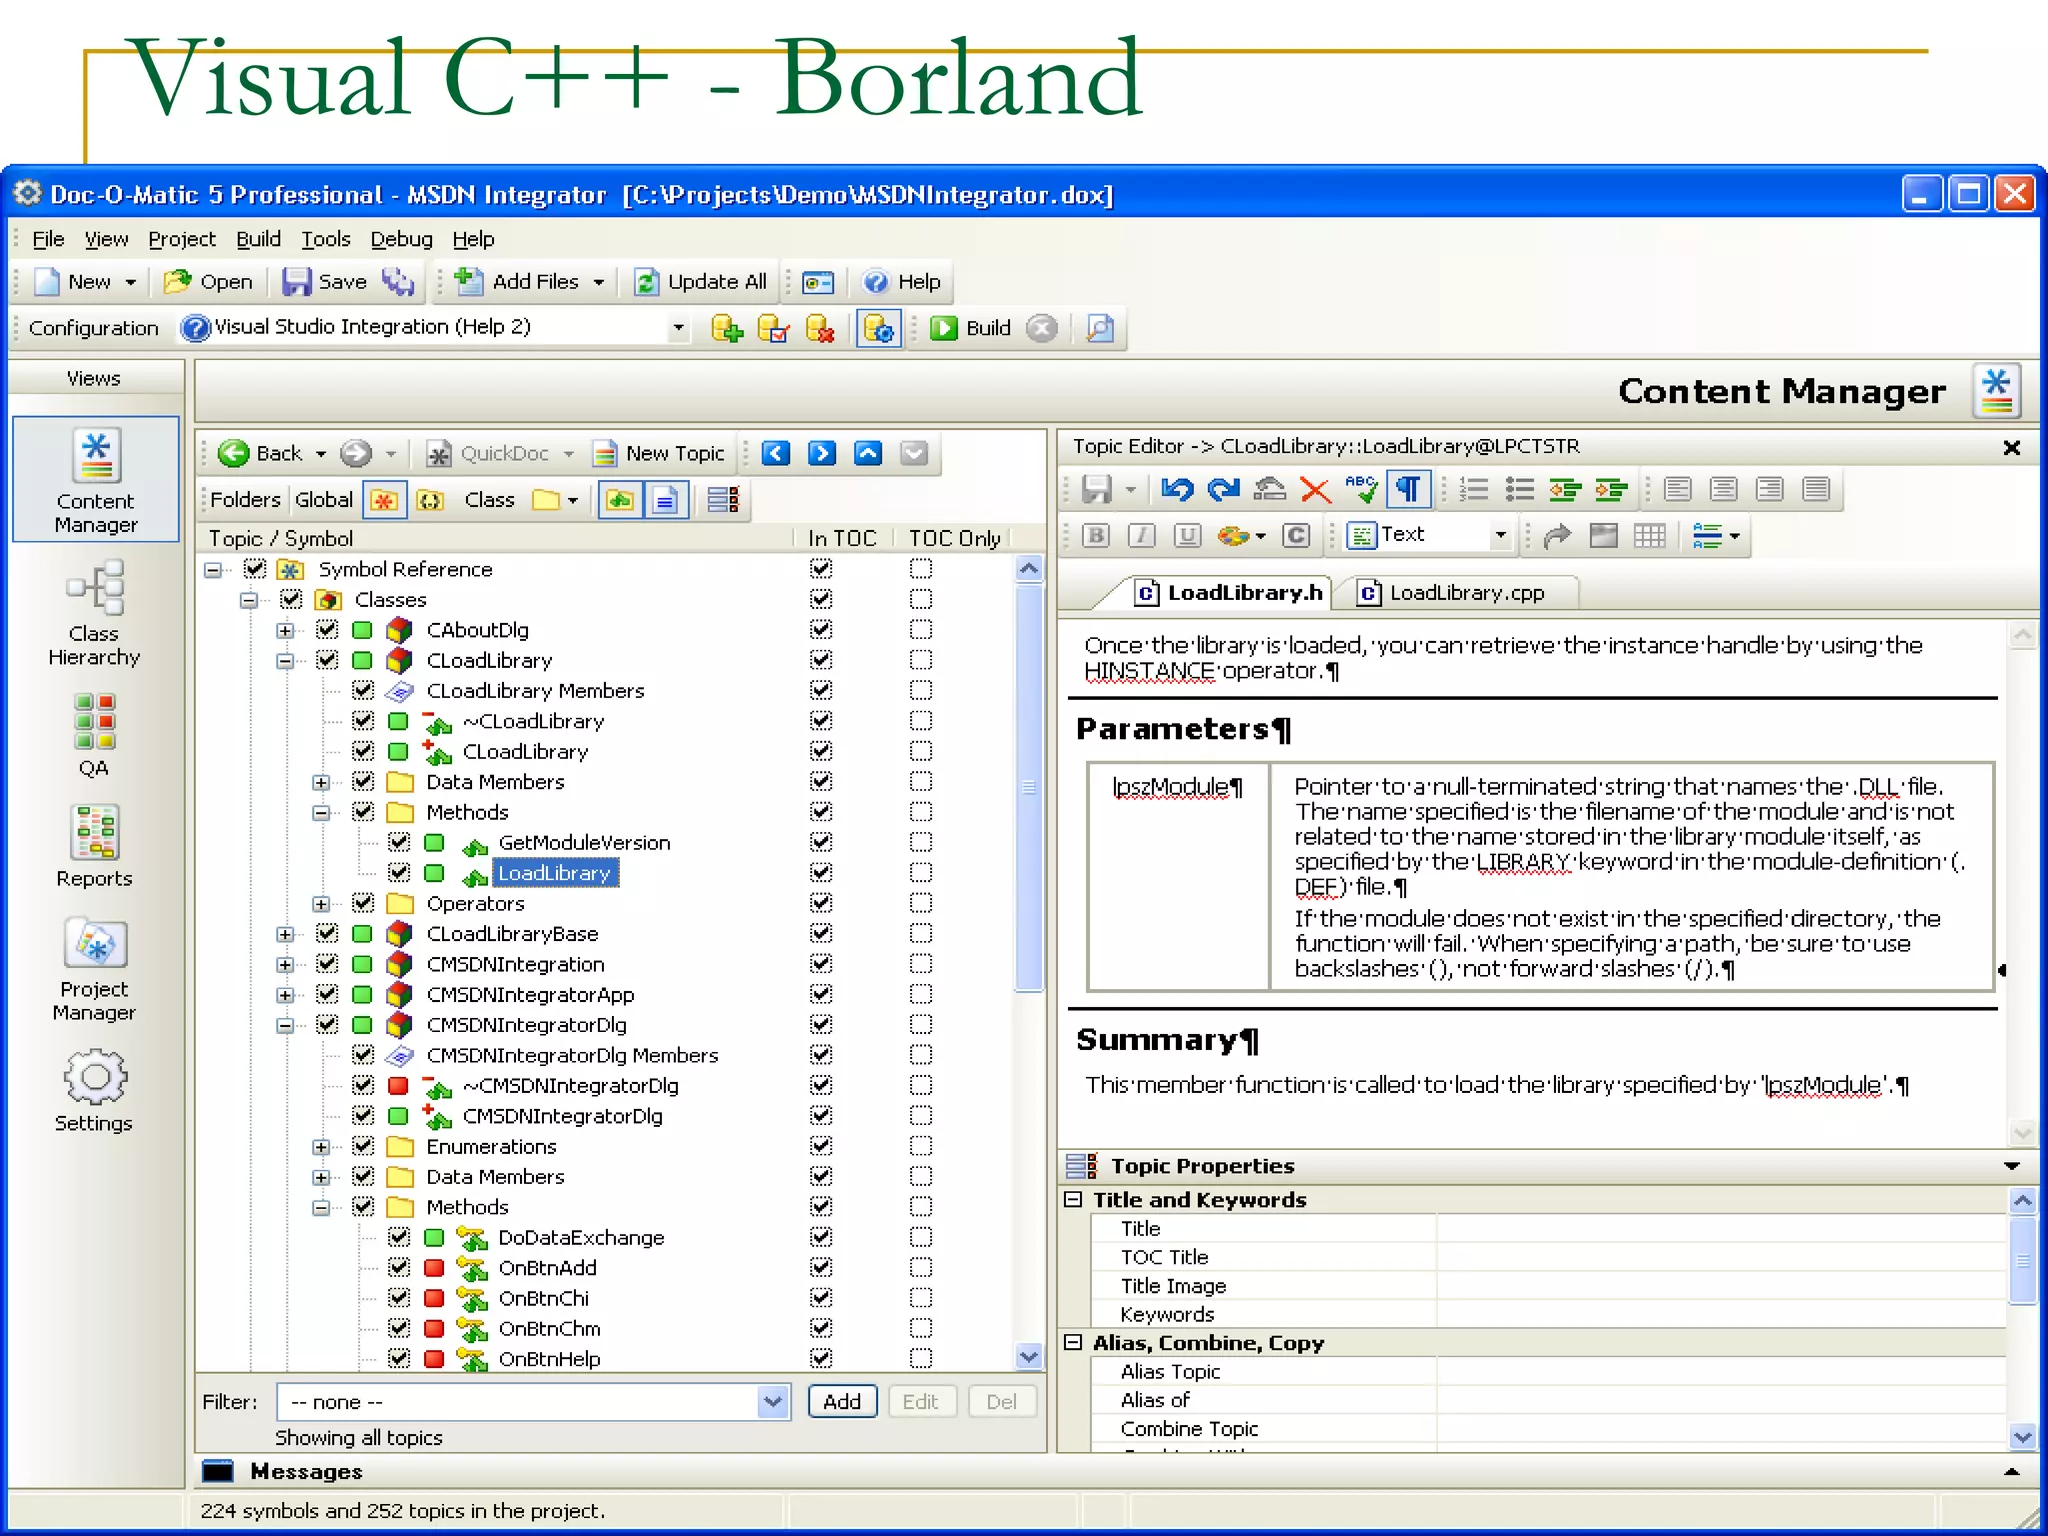Toggle the Italic formatting icon

pos(1142,535)
